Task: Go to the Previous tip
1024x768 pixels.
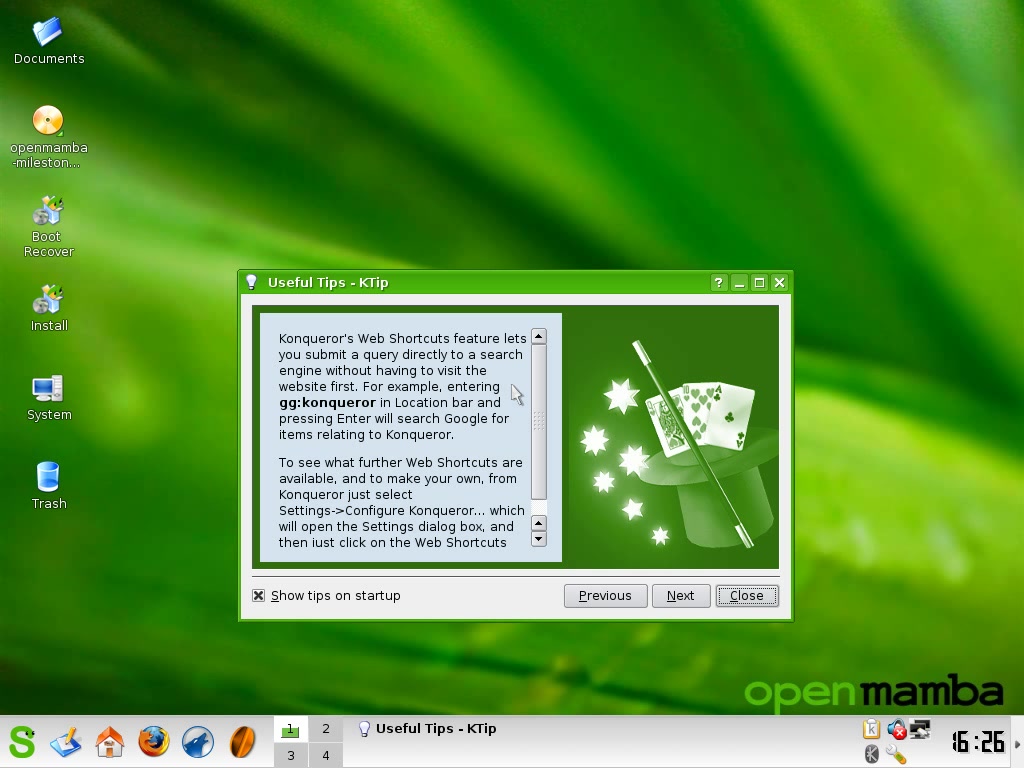Action: point(605,596)
